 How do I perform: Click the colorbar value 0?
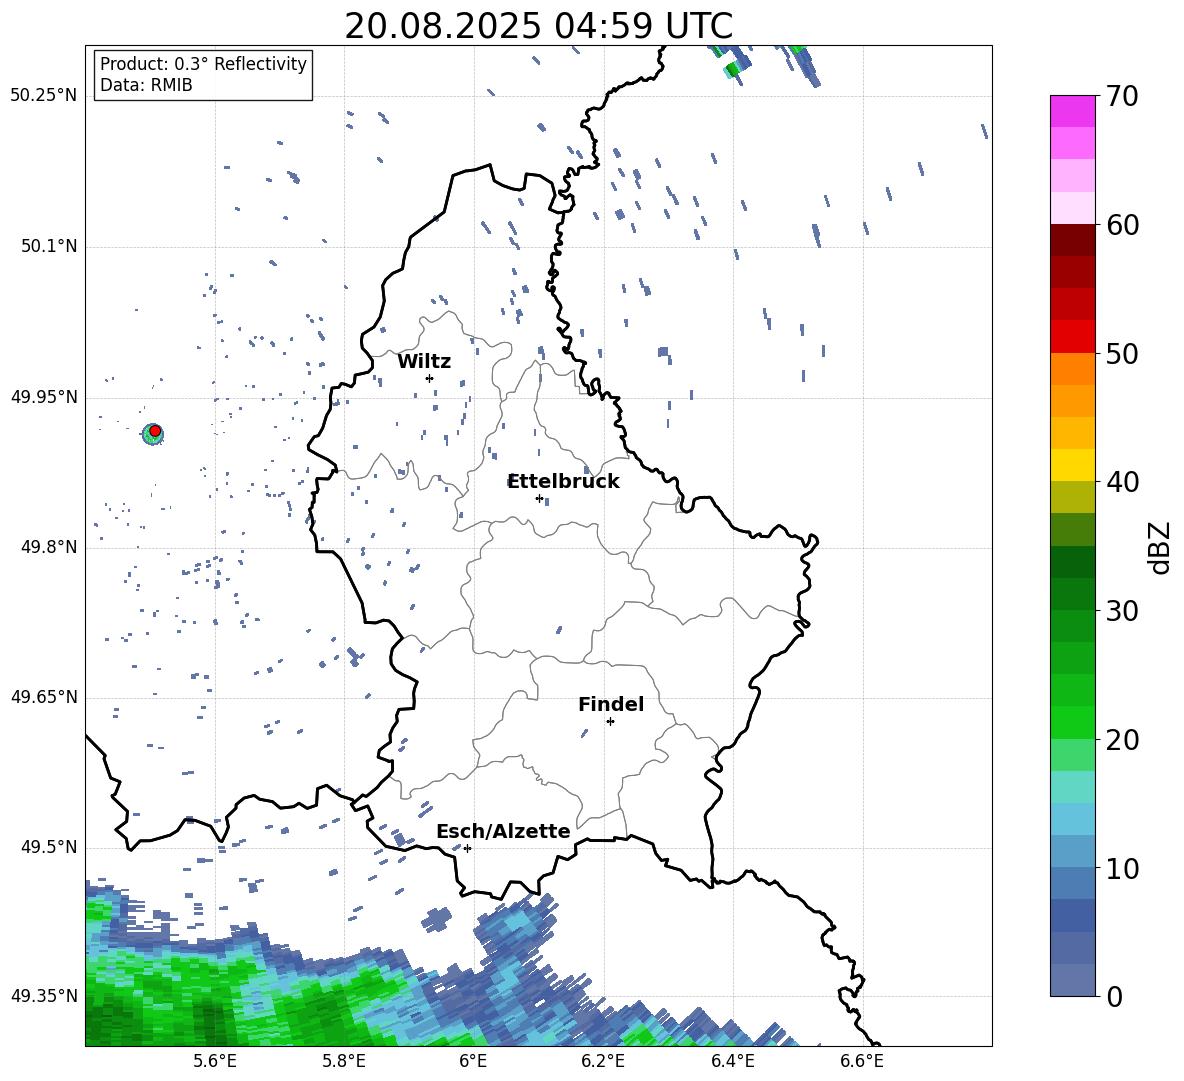pyautogui.click(x=1115, y=996)
